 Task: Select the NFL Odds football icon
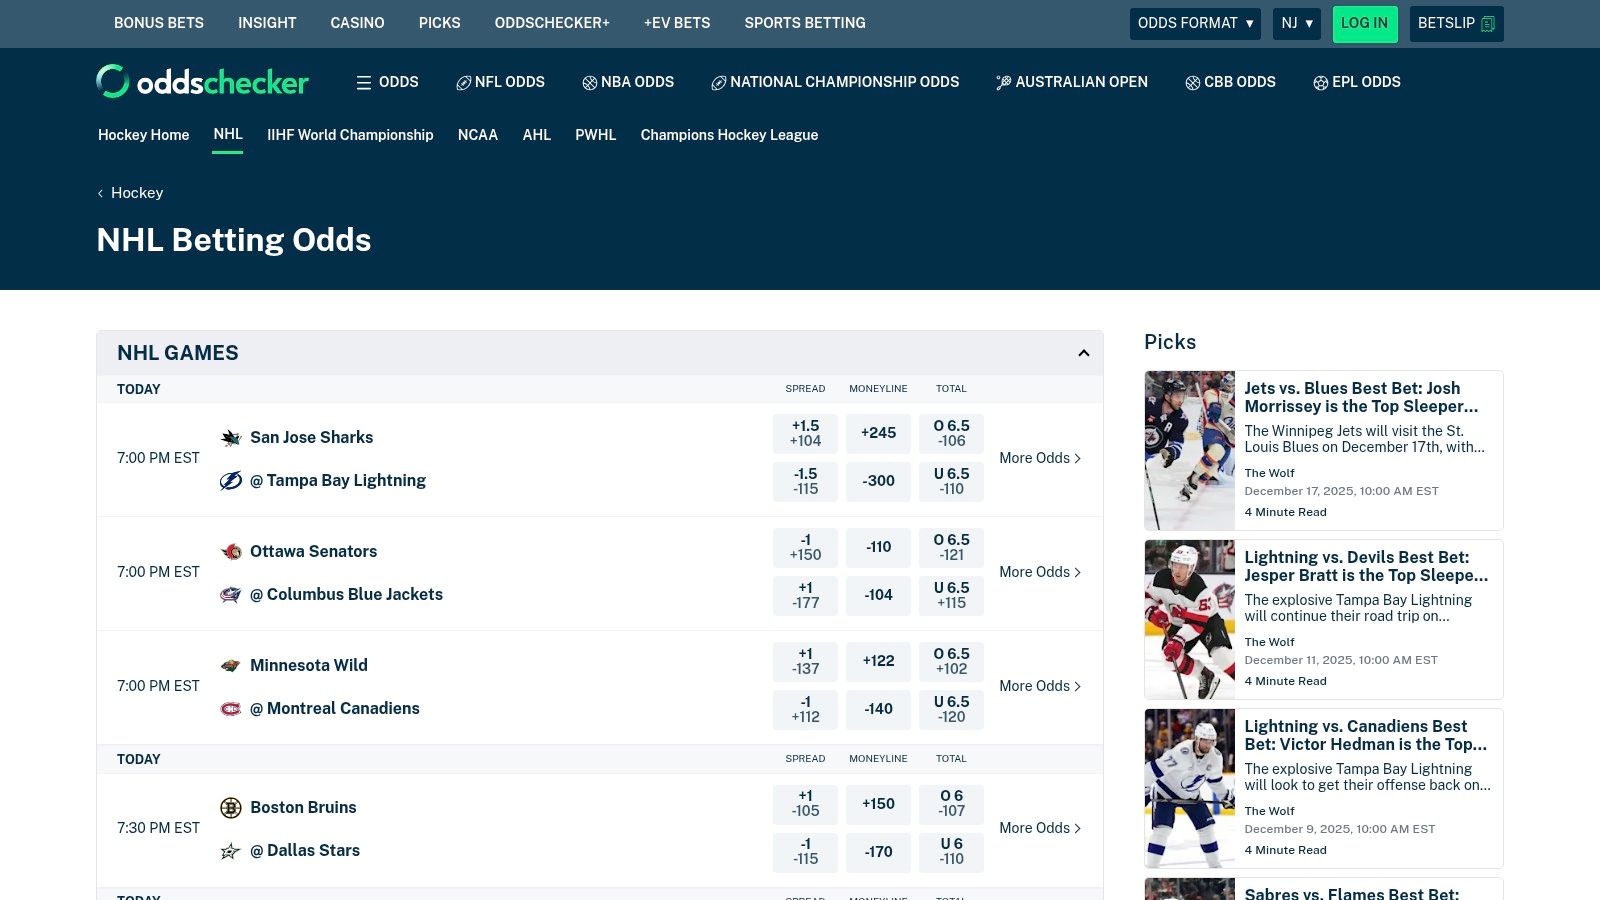[x=463, y=82]
